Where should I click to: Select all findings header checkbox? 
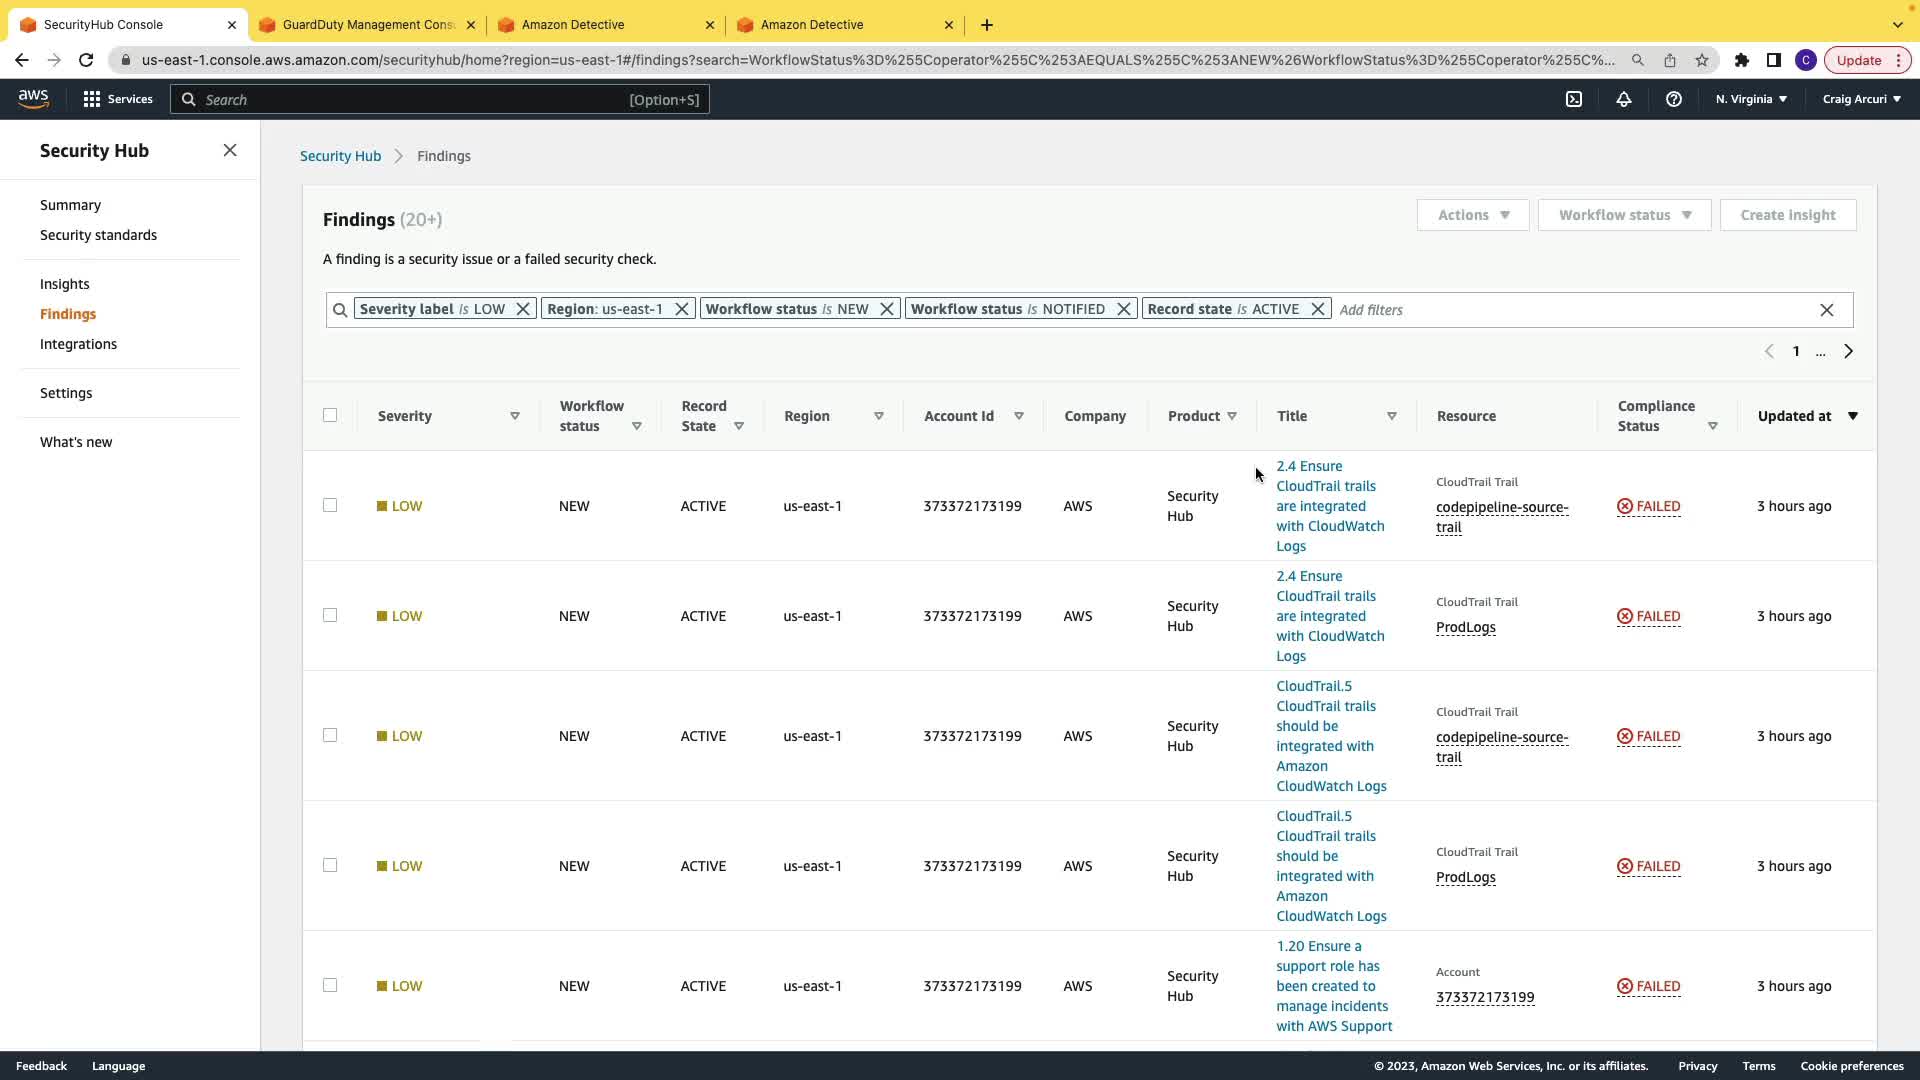tap(330, 415)
